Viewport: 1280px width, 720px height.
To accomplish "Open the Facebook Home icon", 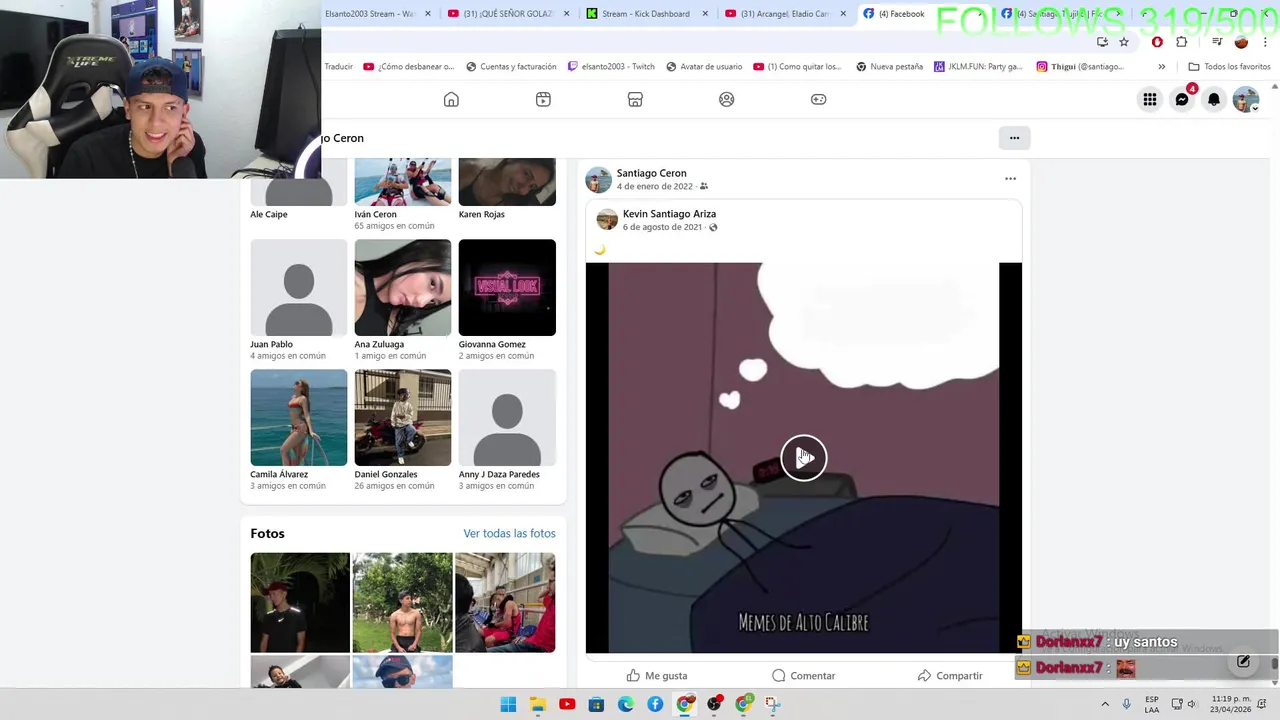I will (x=451, y=99).
